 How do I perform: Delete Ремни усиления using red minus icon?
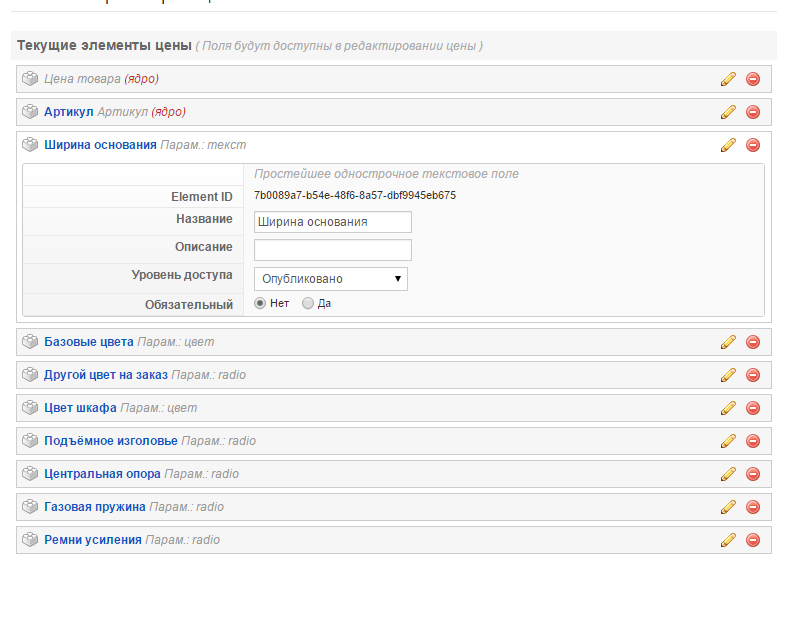pos(753,540)
